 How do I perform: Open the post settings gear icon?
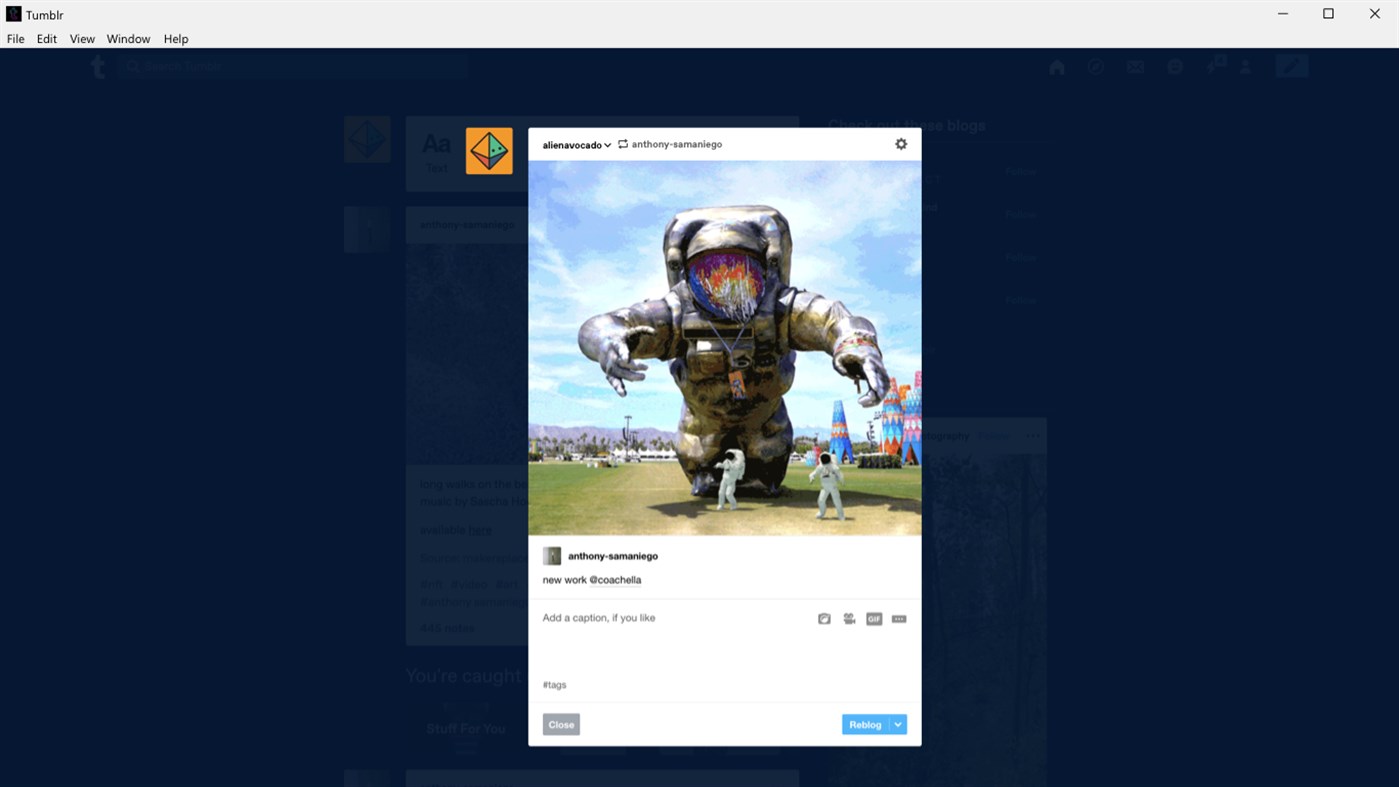pos(901,143)
